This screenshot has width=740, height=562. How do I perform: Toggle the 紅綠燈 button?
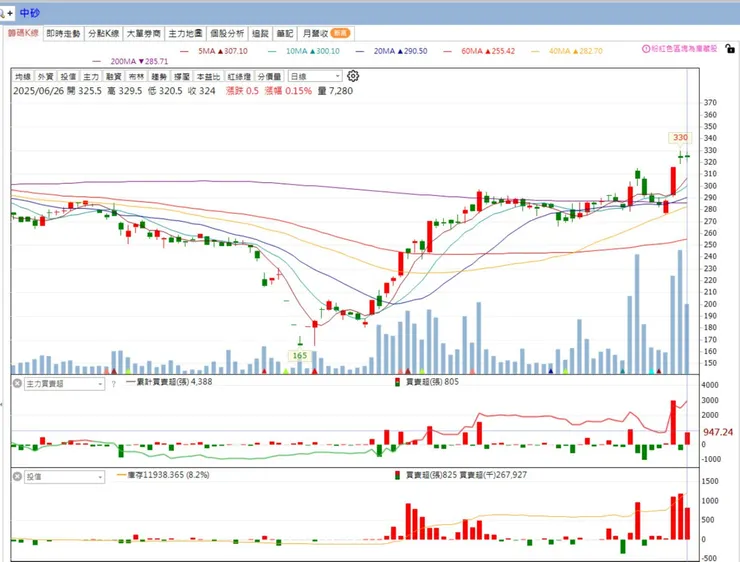[238, 76]
